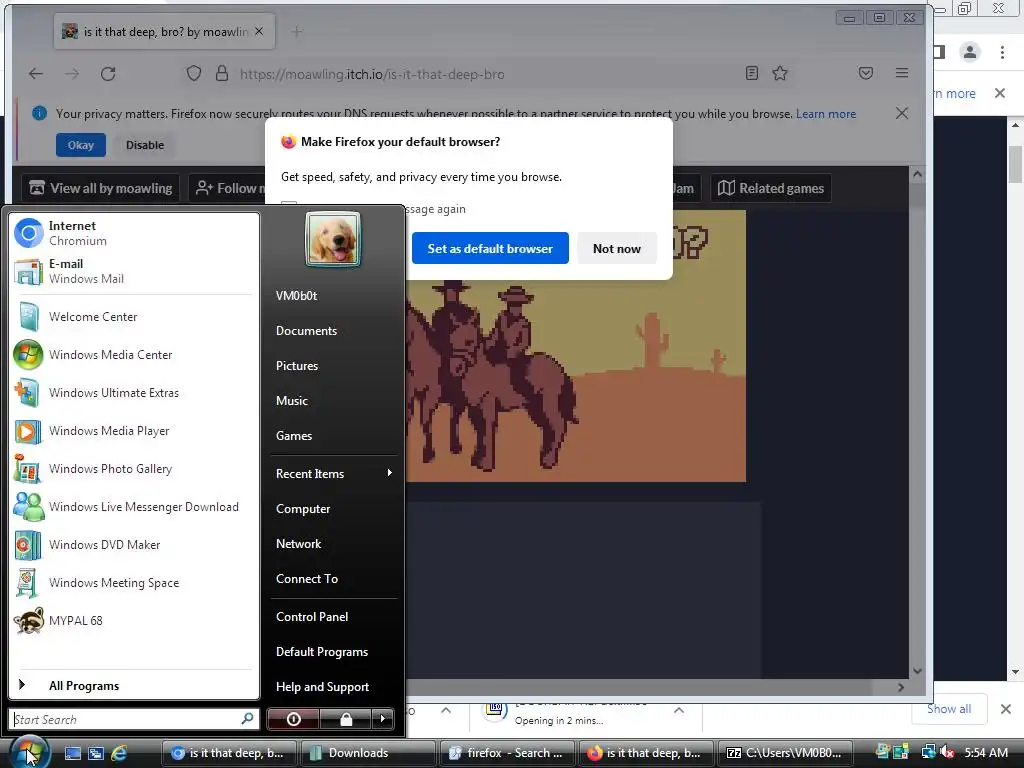This screenshot has height=768, width=1024.
Task: Click Internet Explorer quick launch icon
Action: pos(119,753)
